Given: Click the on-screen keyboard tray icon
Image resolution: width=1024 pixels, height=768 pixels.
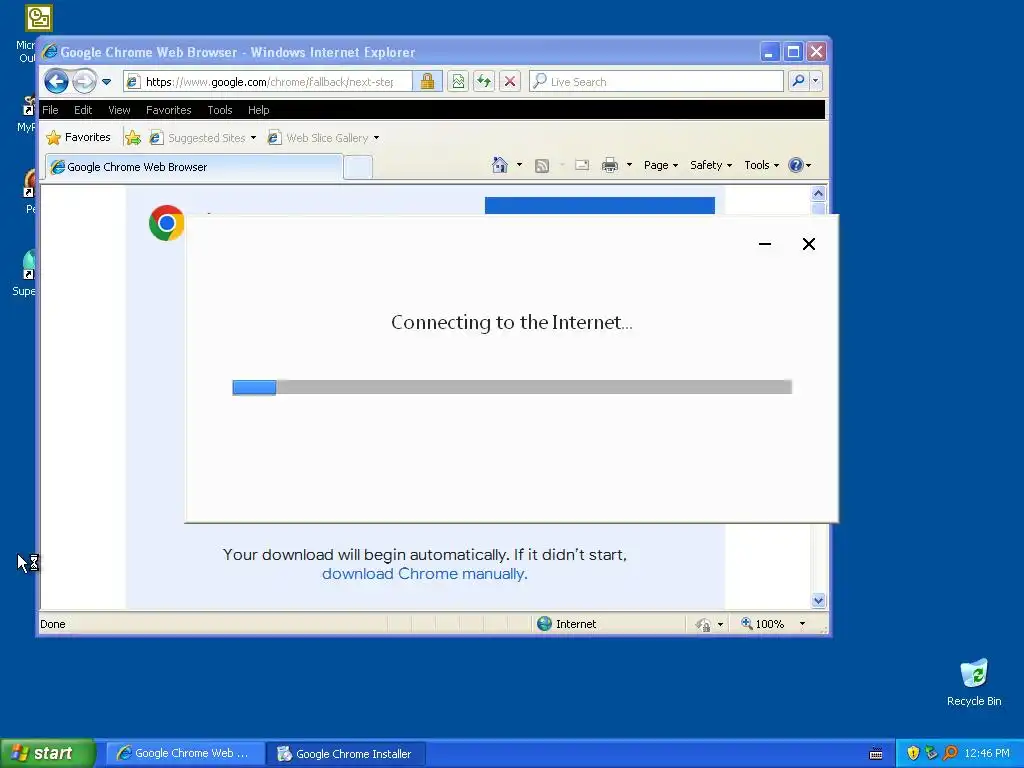Looking at the screenshot, I should pos(876,754).
